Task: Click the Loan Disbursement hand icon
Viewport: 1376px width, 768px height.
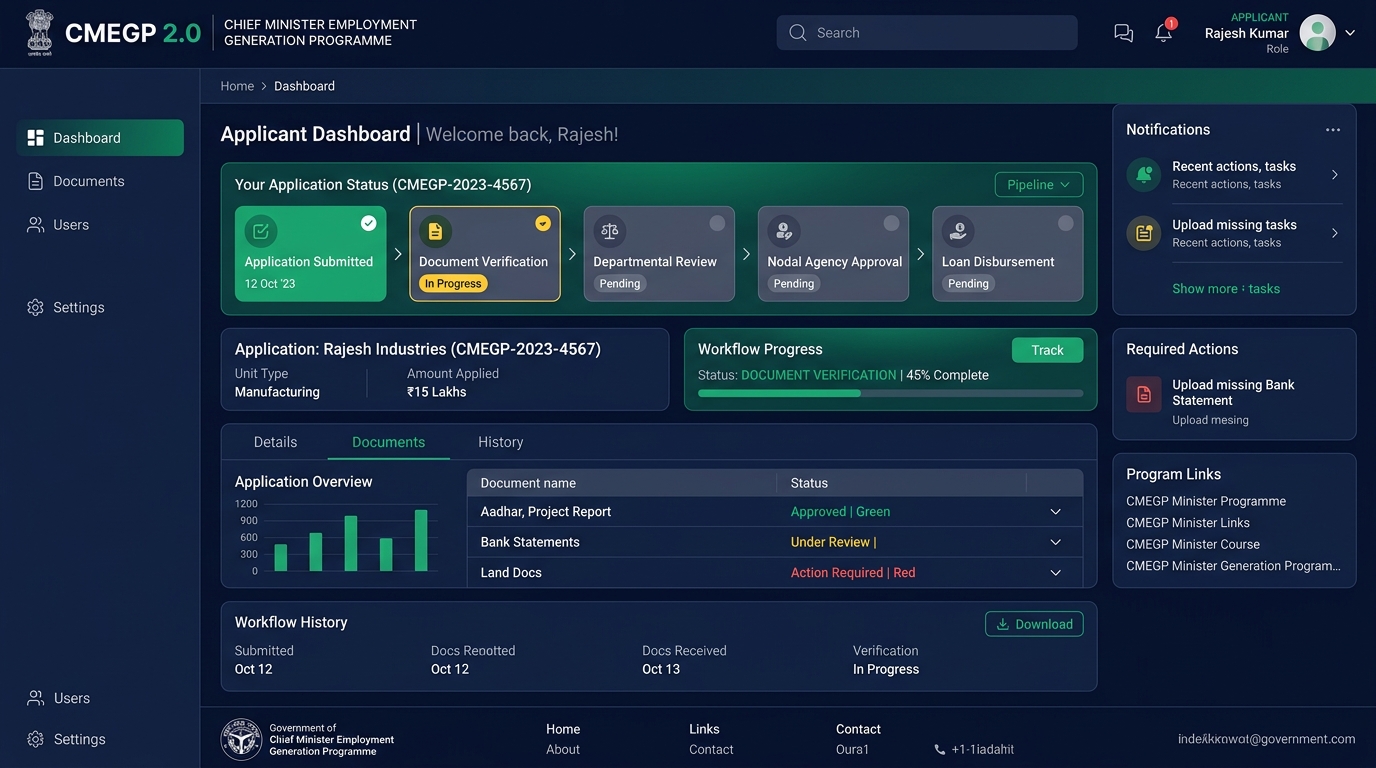Action: tap(958, 231)
